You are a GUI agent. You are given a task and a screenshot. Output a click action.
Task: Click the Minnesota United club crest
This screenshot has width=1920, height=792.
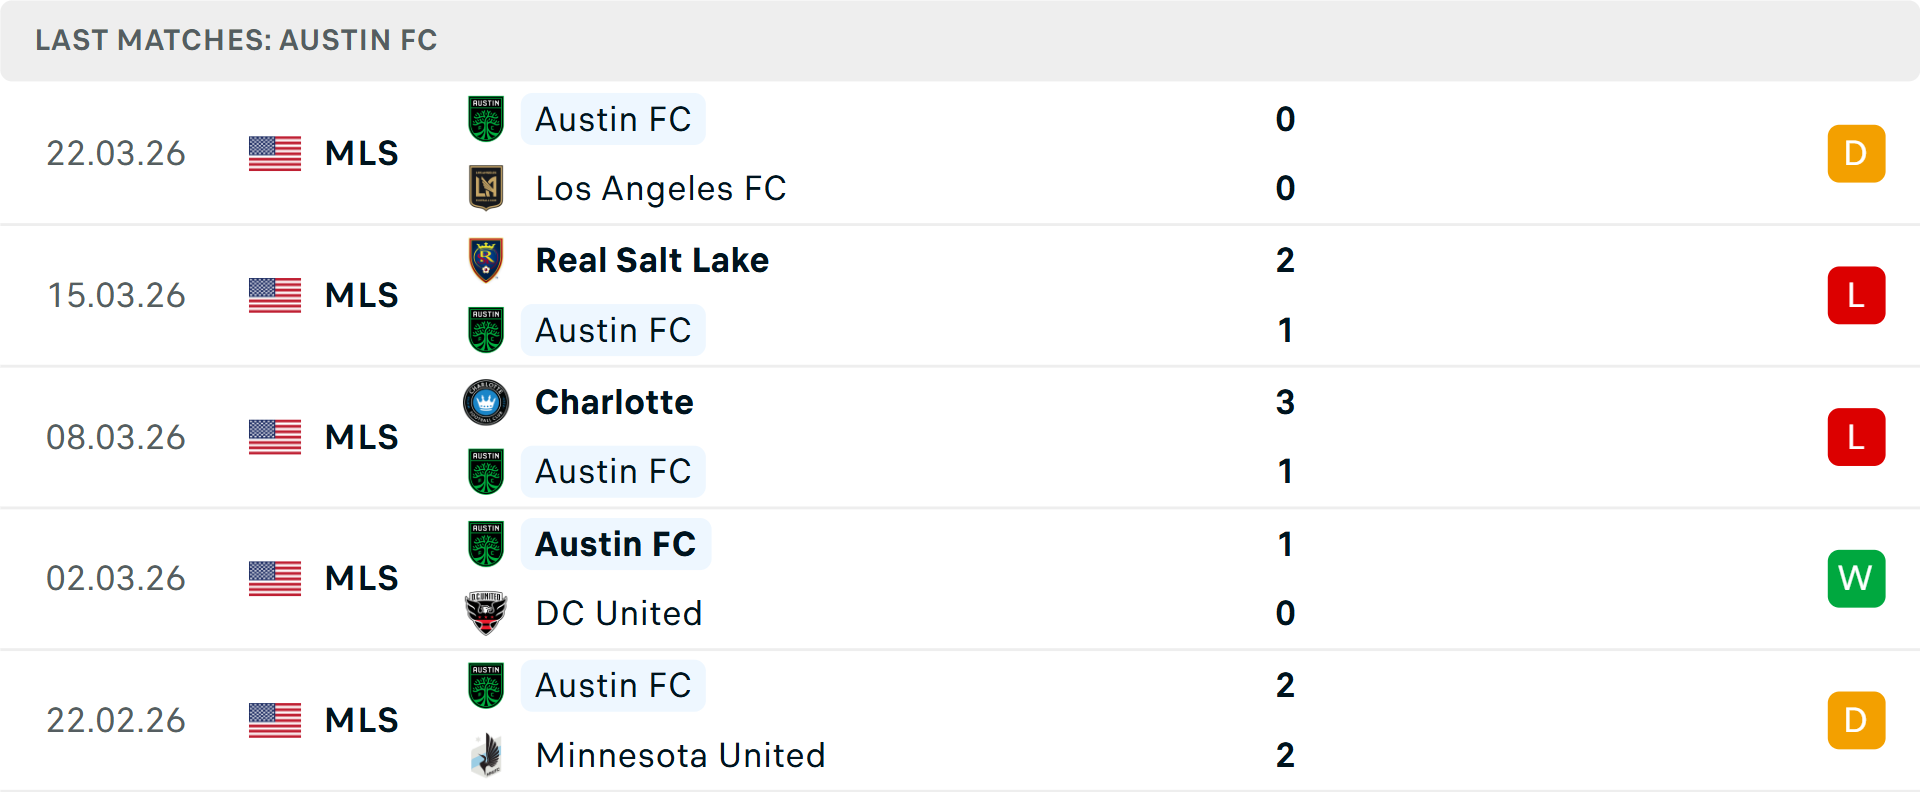click(x=486, y=755)
